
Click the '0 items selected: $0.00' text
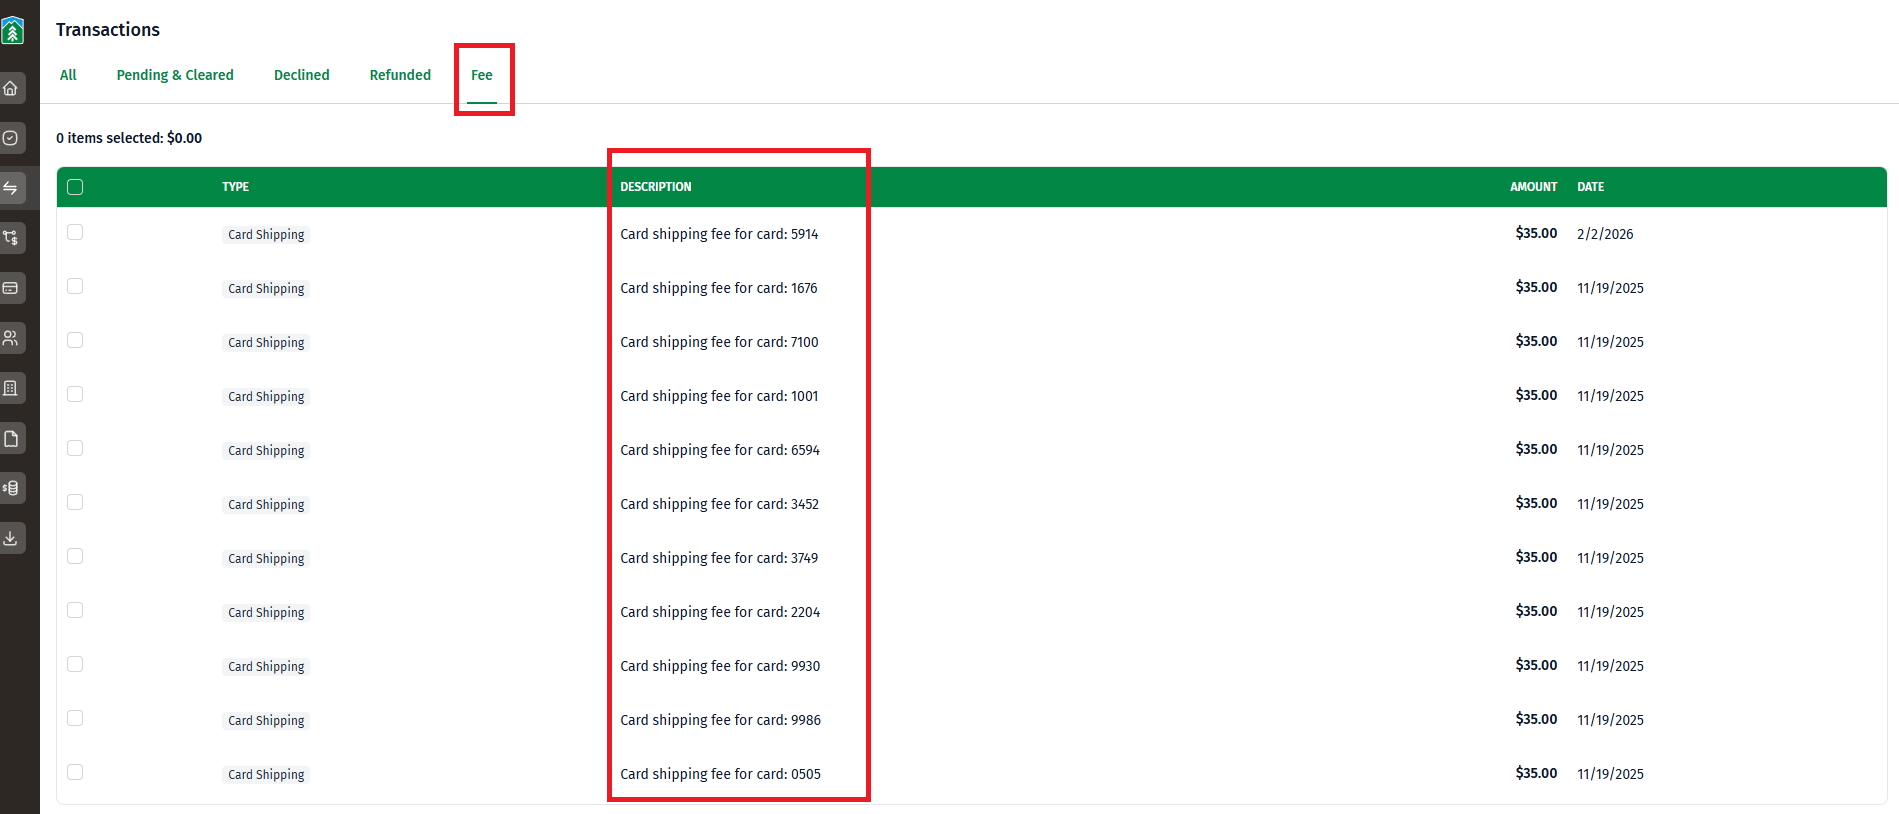(129, 138)
